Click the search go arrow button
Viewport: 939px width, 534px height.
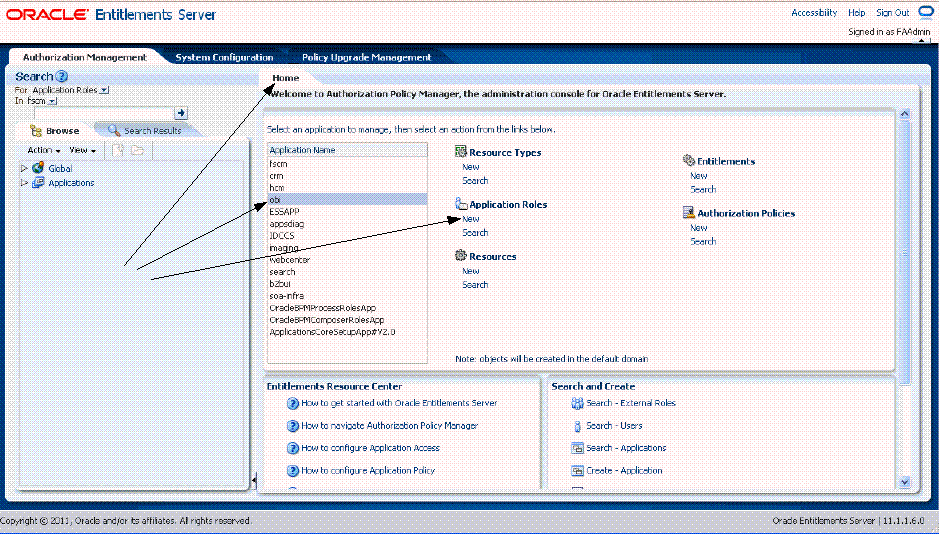pos(181,113)
